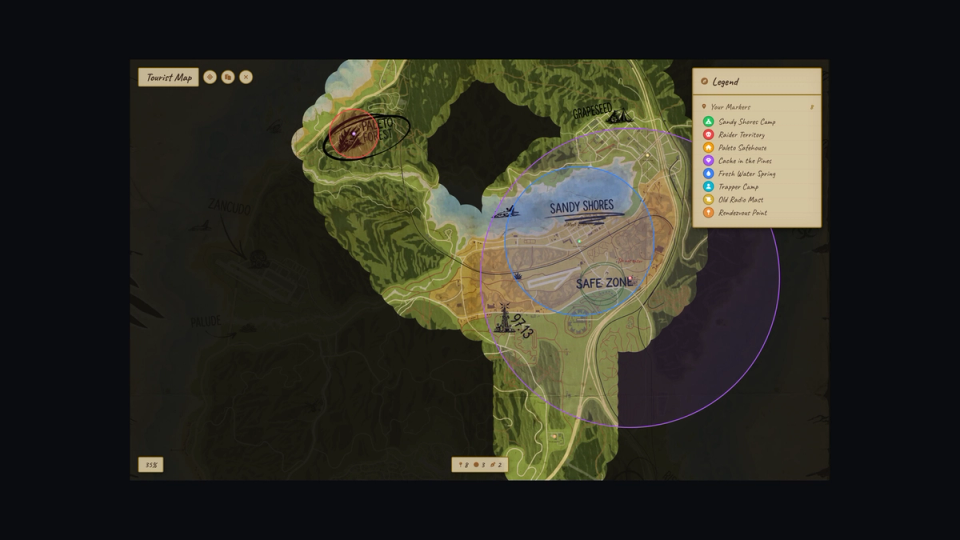The width and height of the screenshot is (960, 540).
Task: Click the orange Paleto Safehouse house icon
Action: point(708,148)
